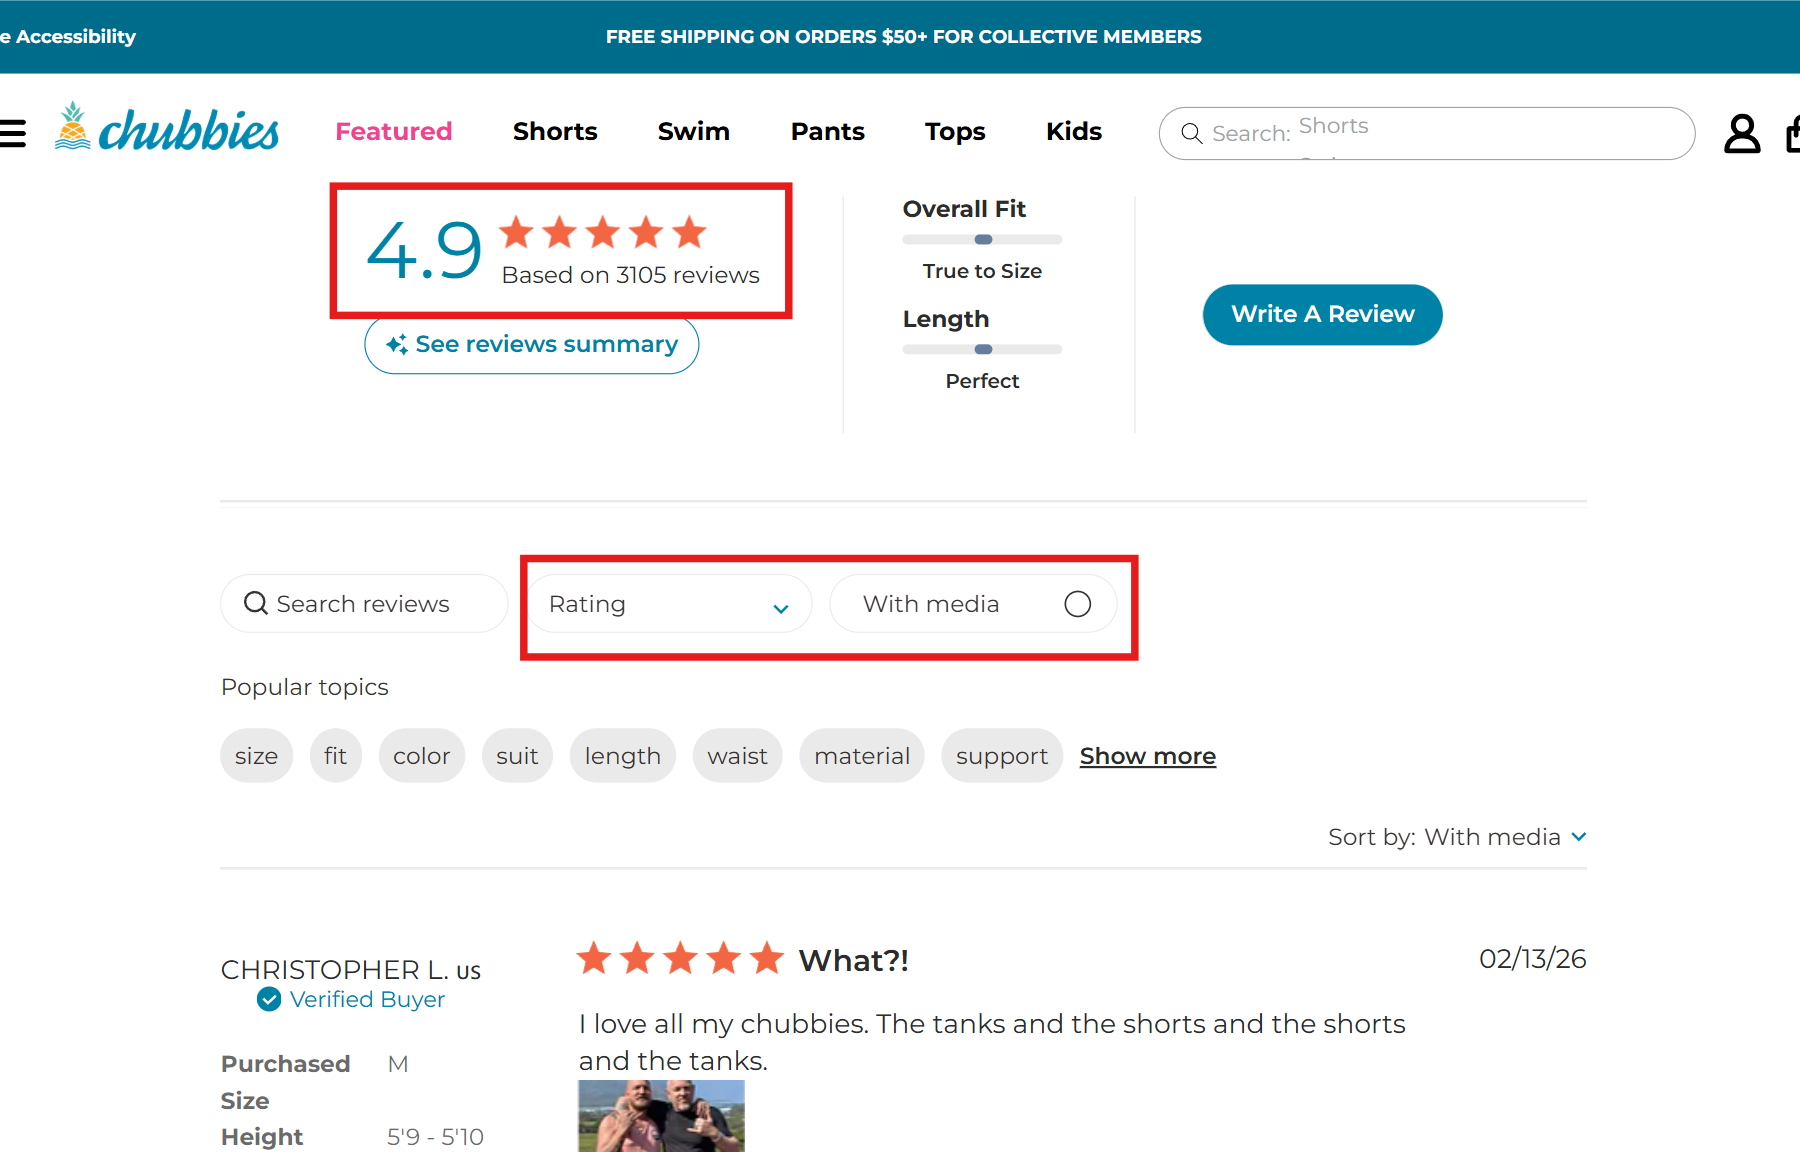Click the 4.9 overall star rating
The width and height of the screenshot is (1800, 1152).
pyautogui.click(x=602, y=233)
